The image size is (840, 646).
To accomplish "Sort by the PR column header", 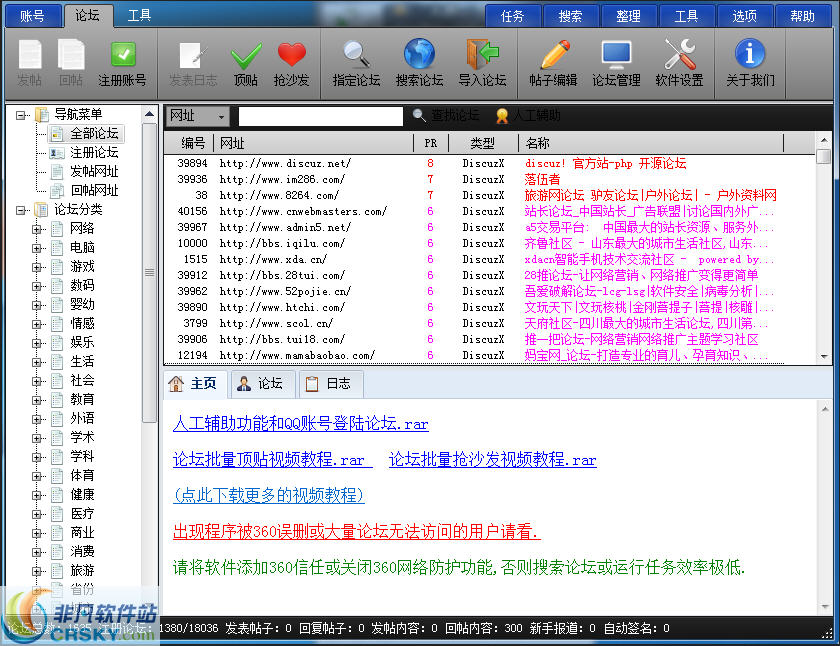I will click(430, 143).
